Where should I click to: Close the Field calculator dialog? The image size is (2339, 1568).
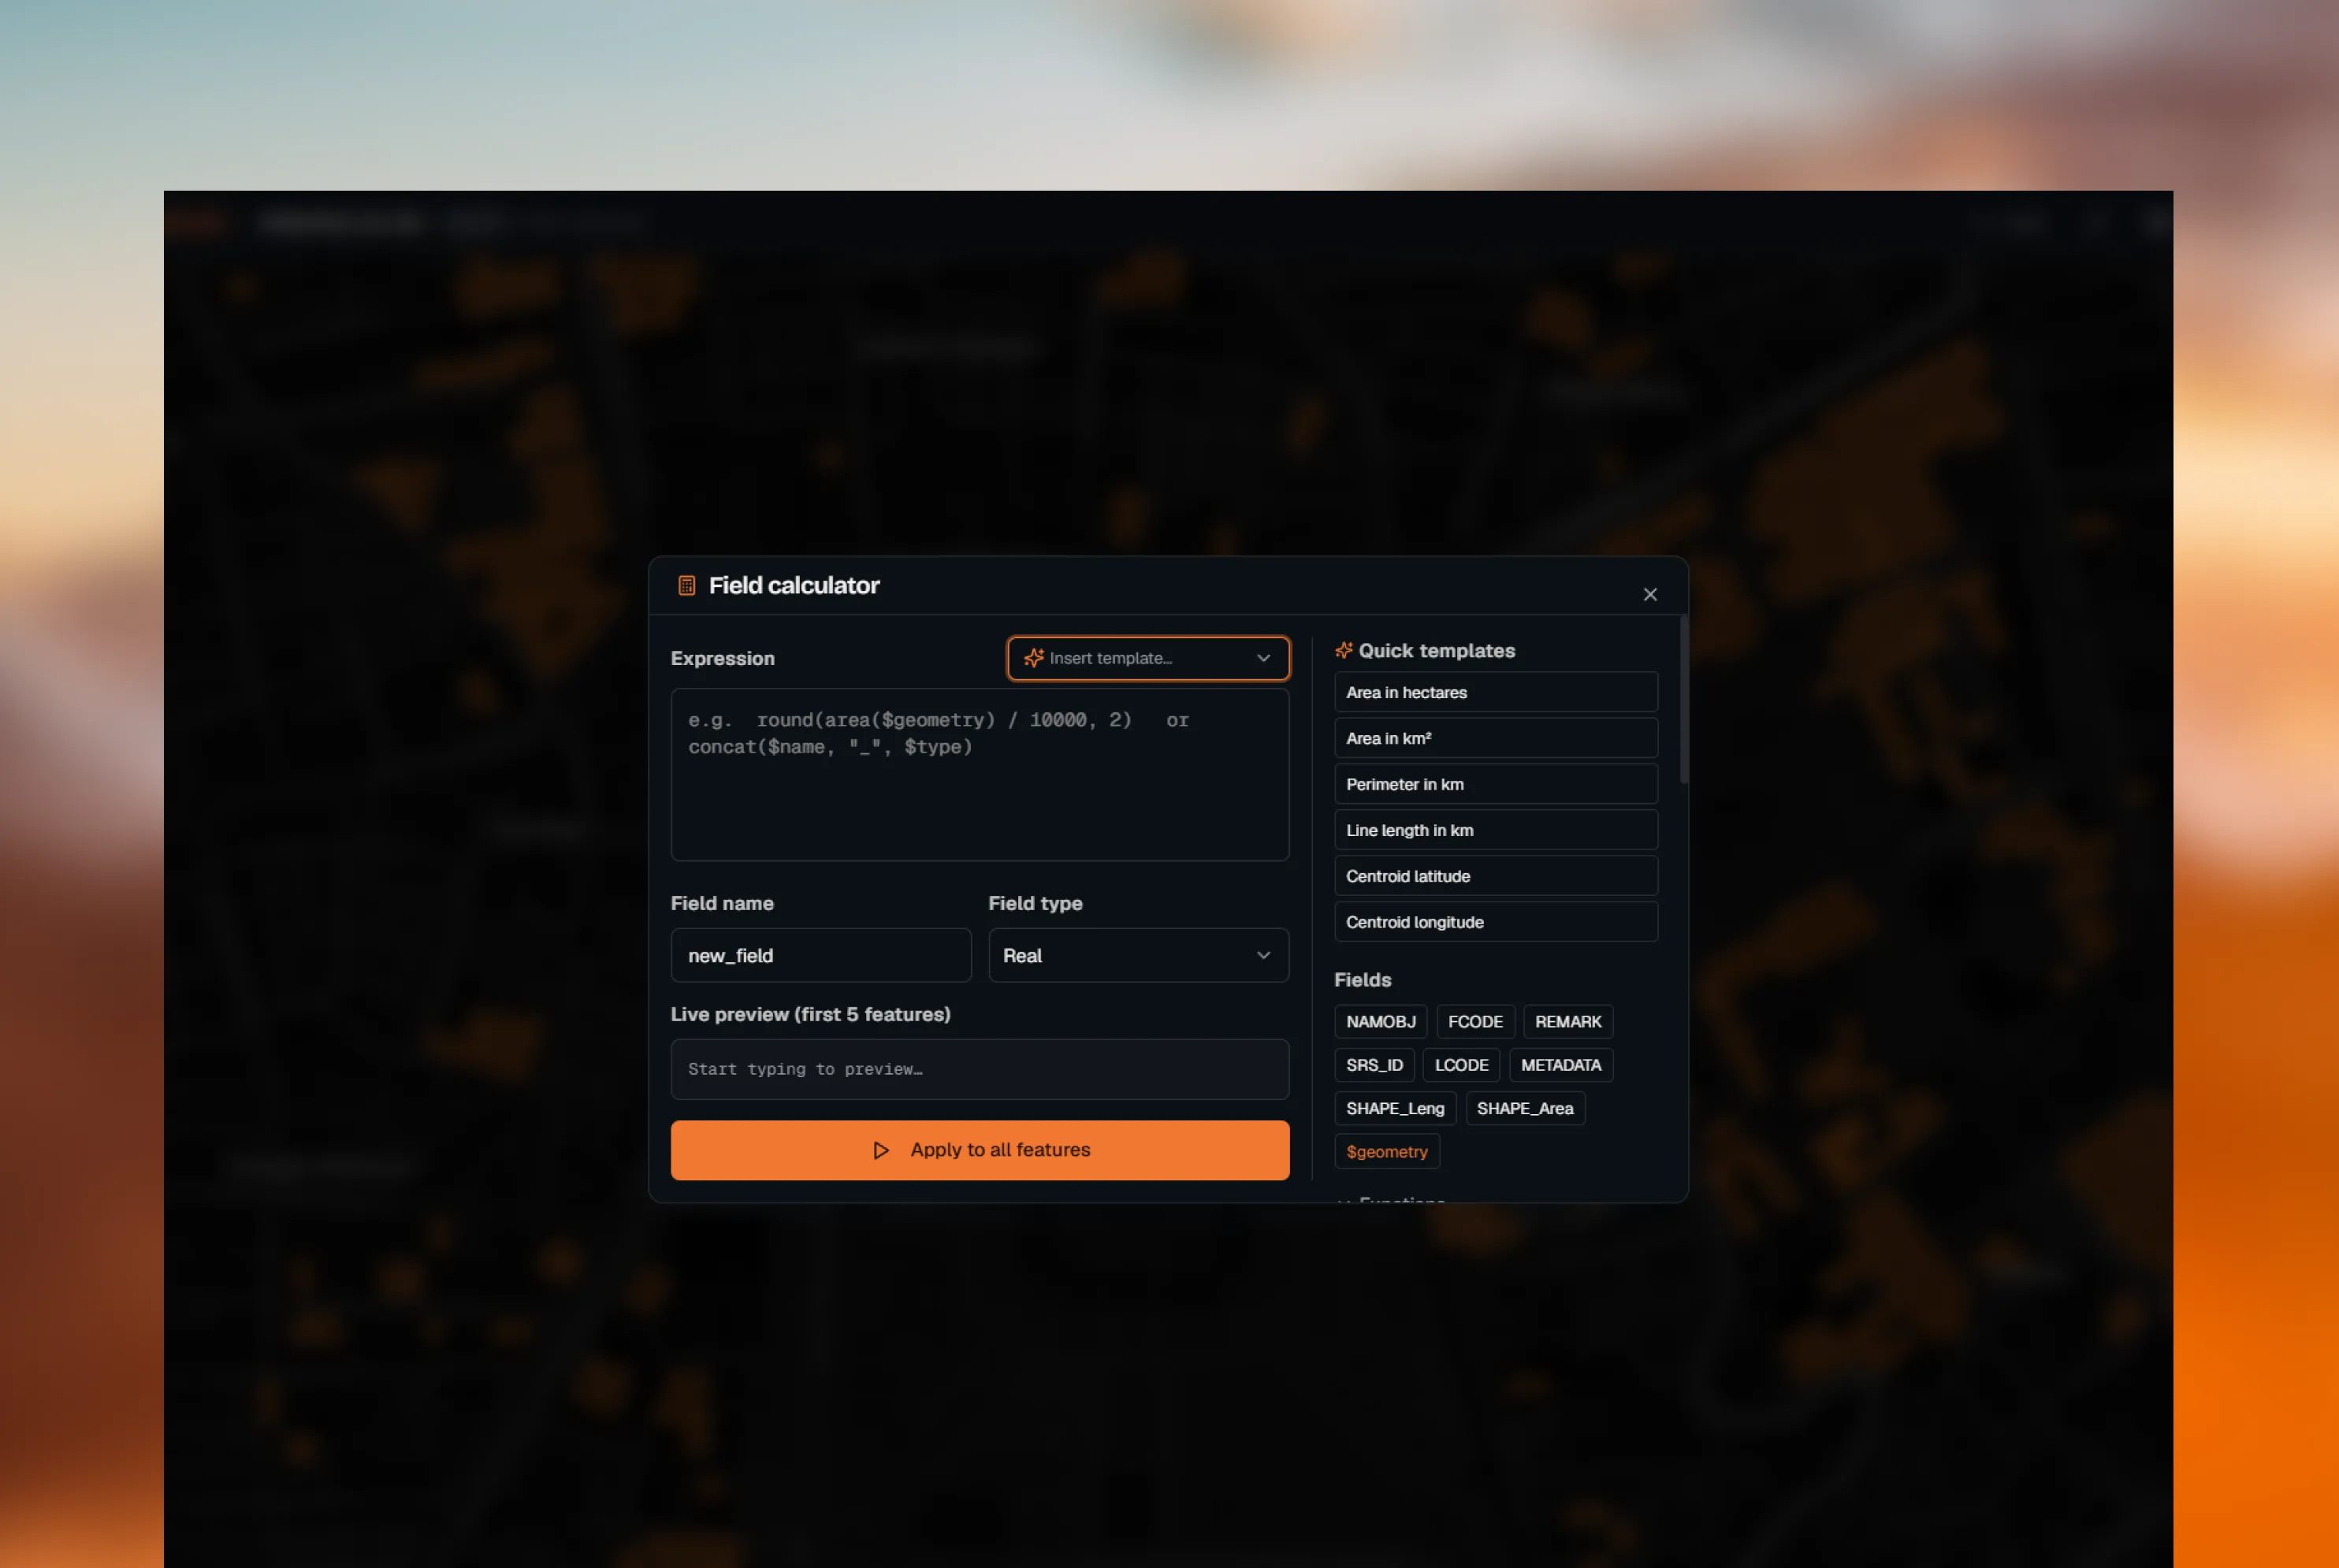[x=1650, y=594]
